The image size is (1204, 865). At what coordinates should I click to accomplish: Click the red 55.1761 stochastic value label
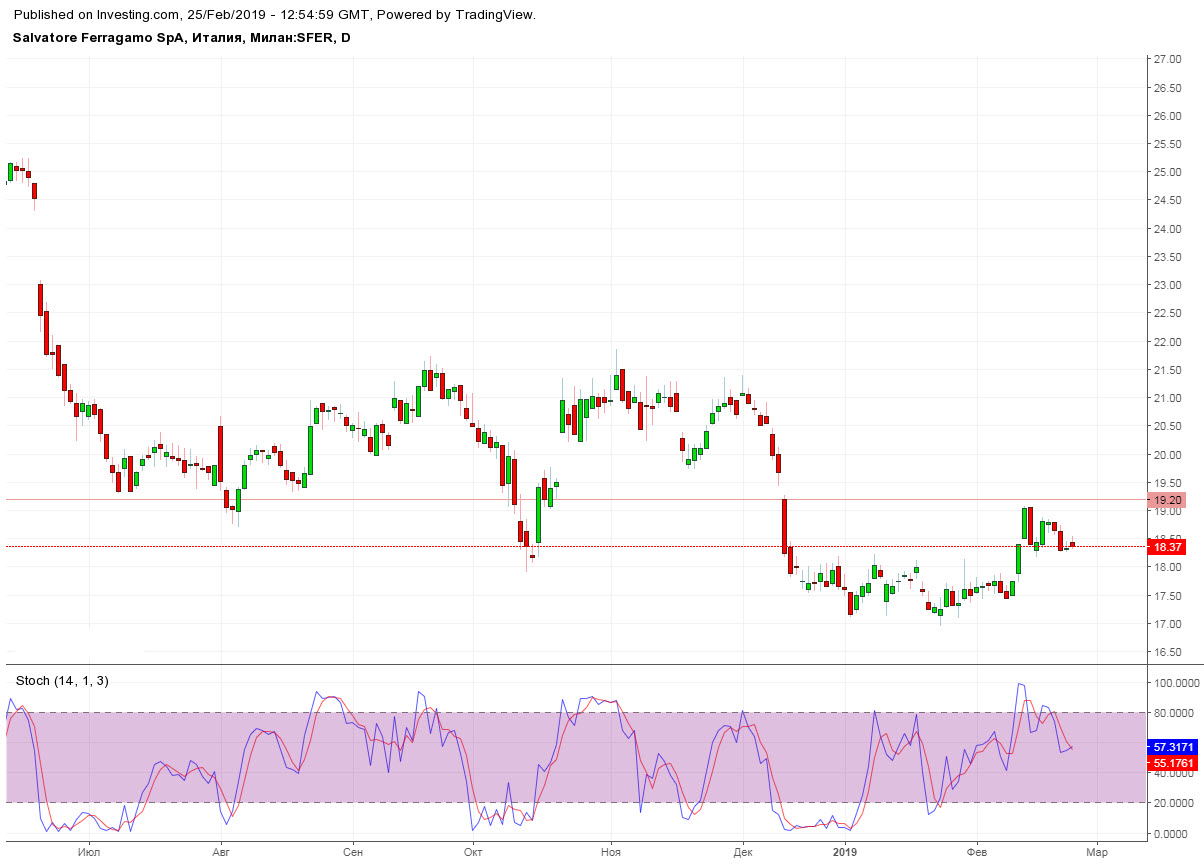(x=1174, y=763)
